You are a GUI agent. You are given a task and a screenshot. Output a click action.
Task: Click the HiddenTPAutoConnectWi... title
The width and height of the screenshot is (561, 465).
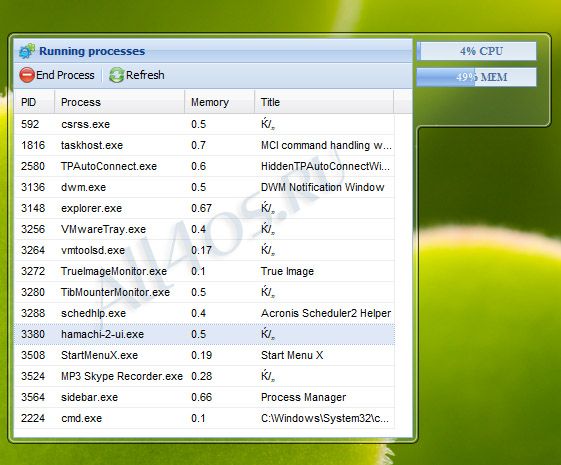pos(325,166)
